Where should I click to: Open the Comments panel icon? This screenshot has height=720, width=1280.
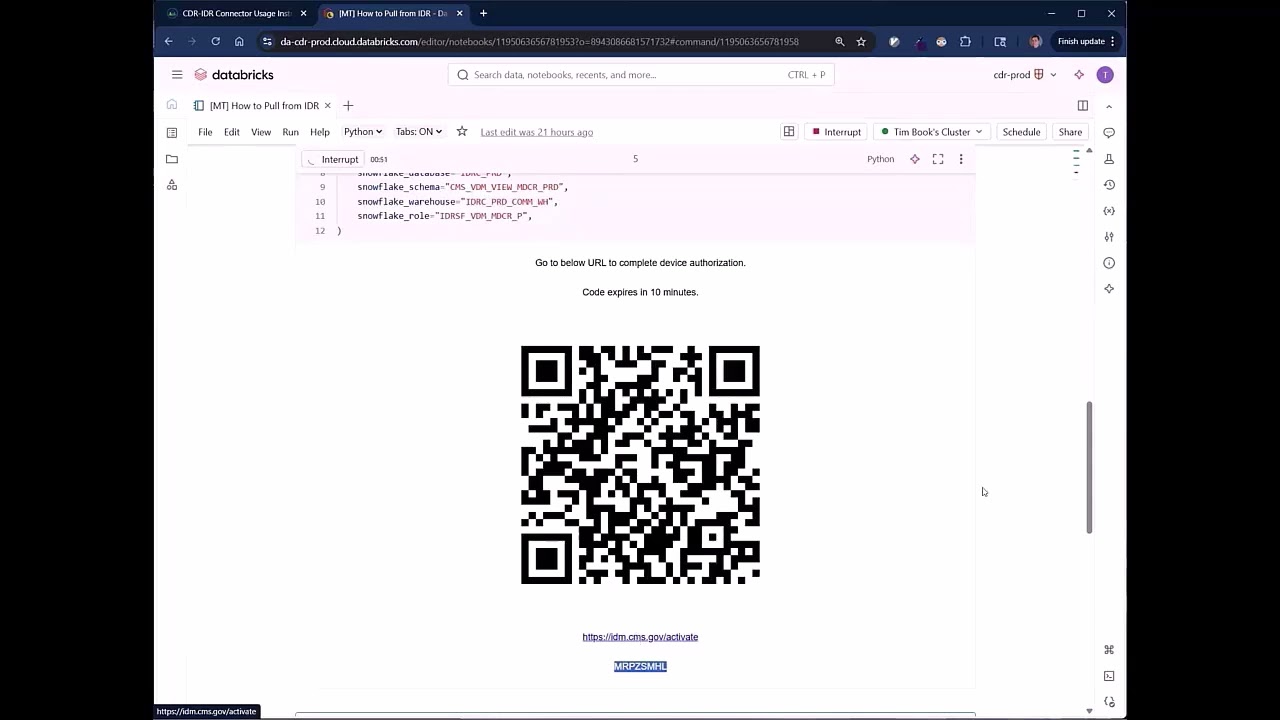pos(1109,132)
